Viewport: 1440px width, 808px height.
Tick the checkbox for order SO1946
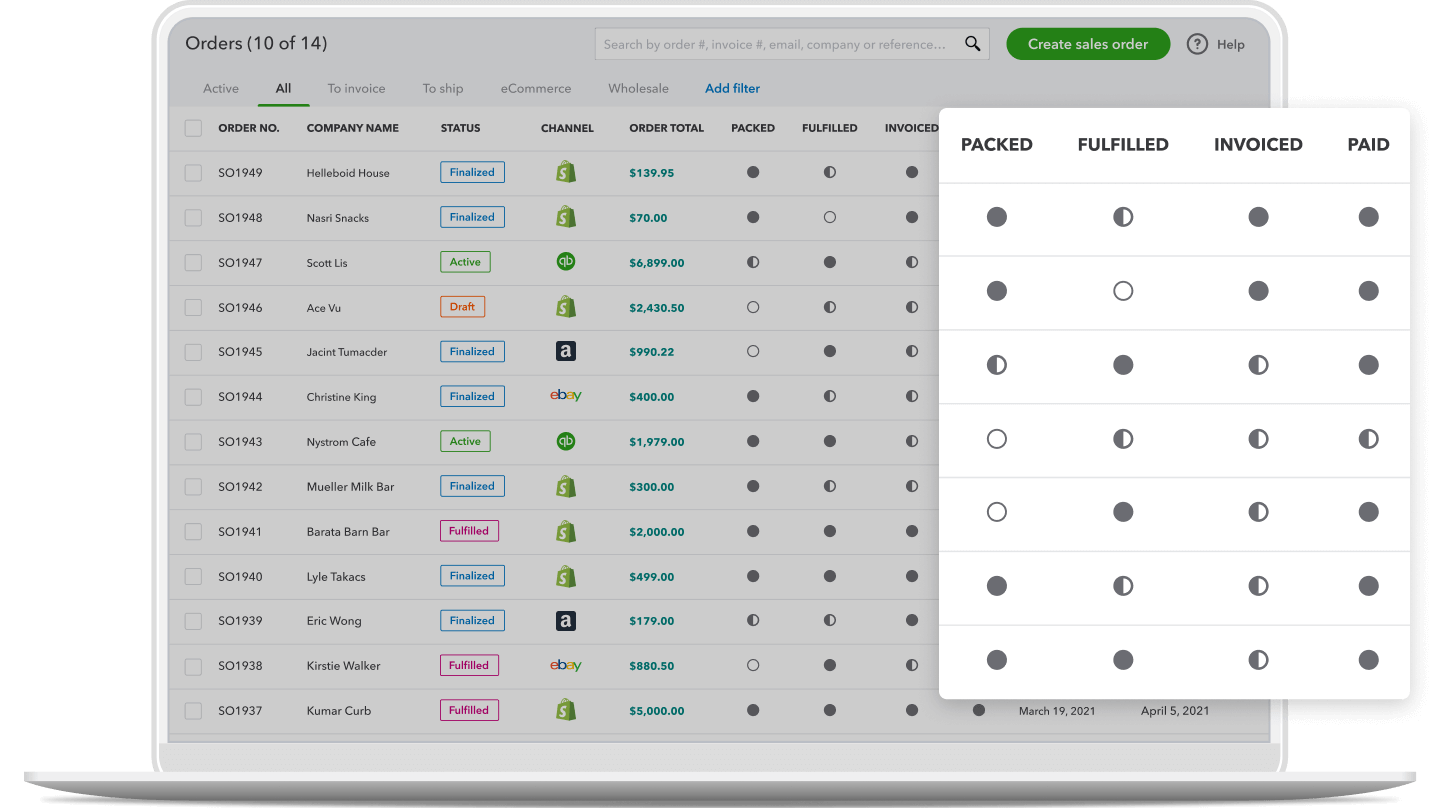tap(193, 307)
